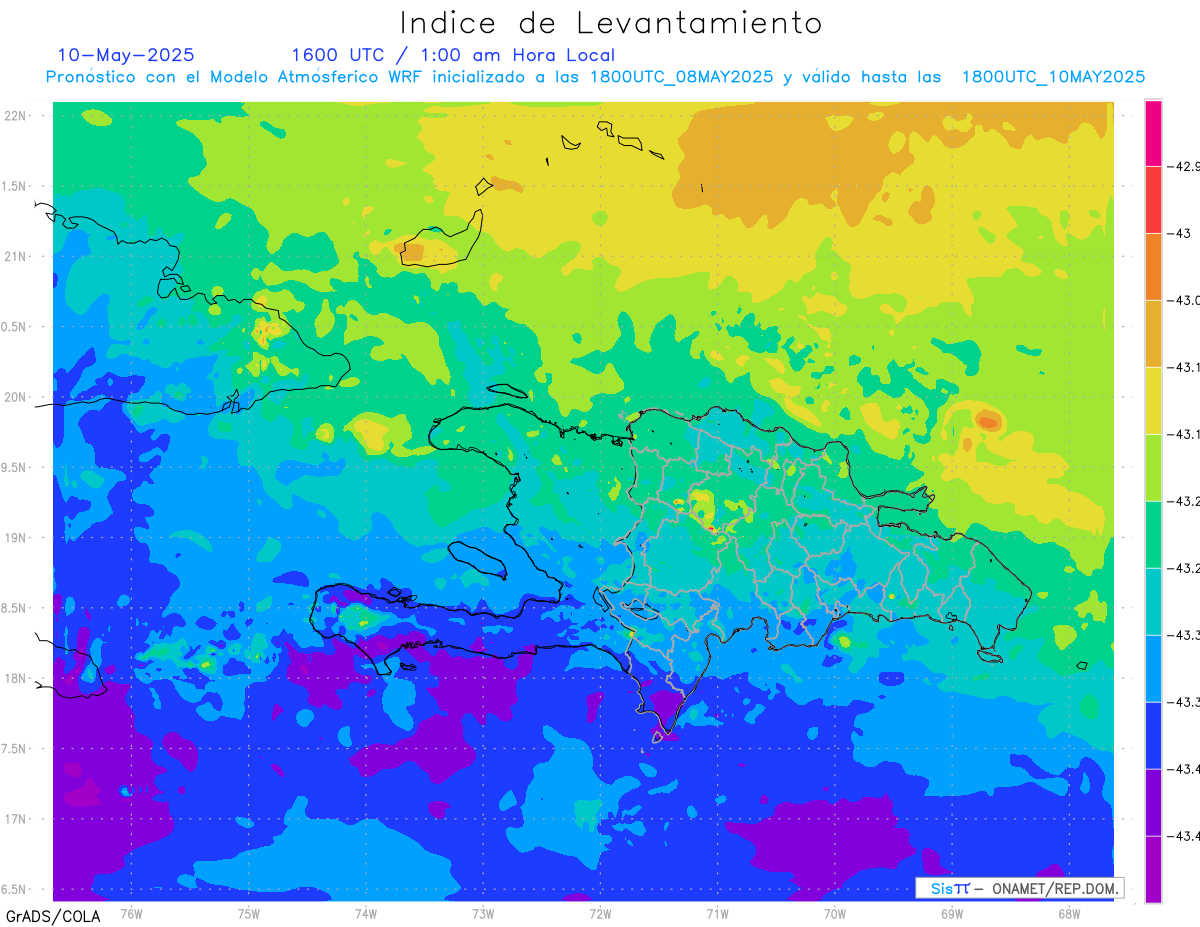Select the royal blue swatch in the legend
This screenshot has height=927, width=1200.
pyautogui.click(x=1153, y=735)
